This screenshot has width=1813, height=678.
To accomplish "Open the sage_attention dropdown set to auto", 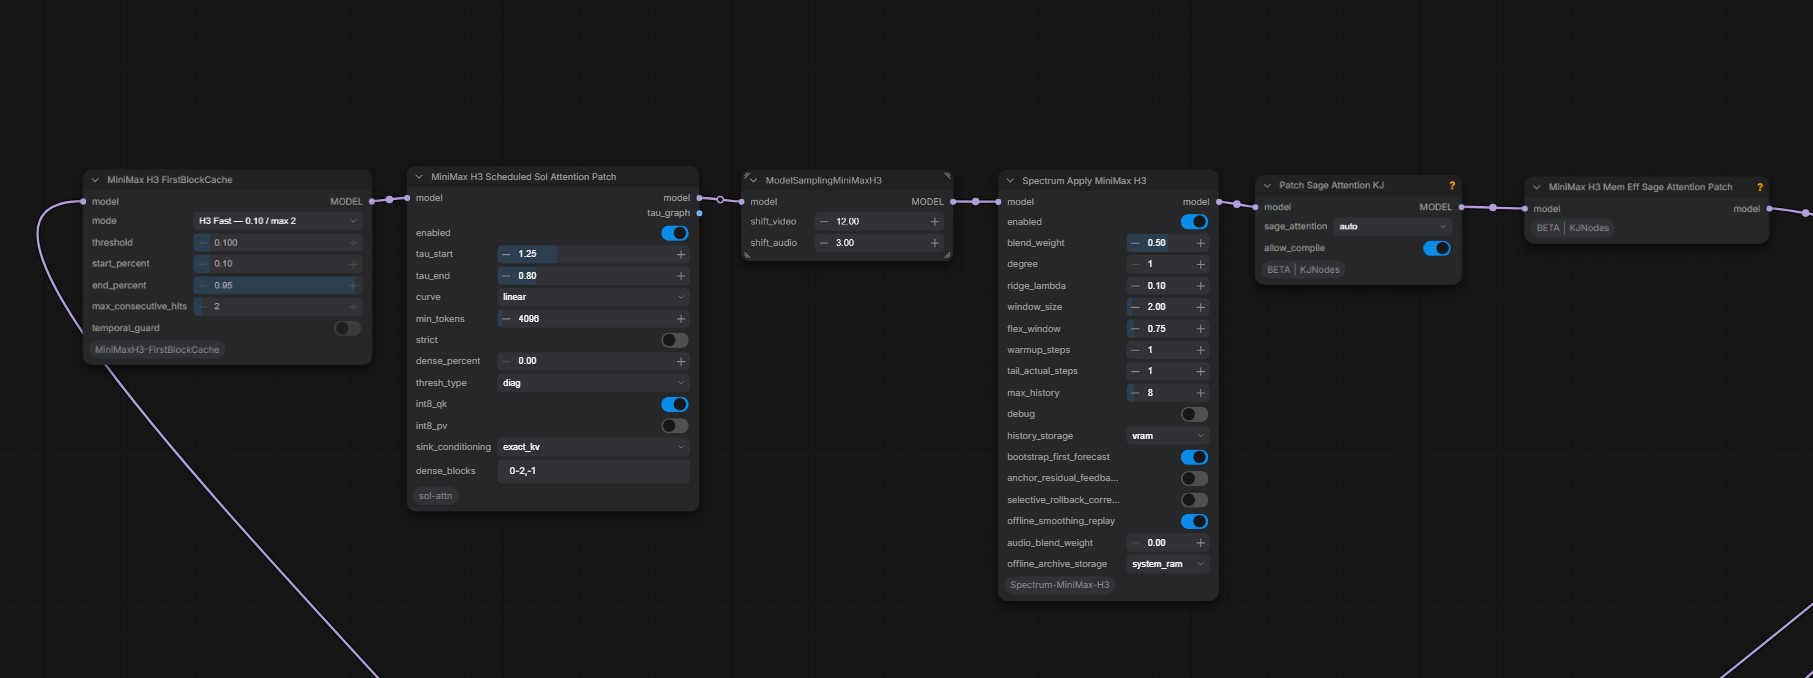I will (x=1393, y=227).
